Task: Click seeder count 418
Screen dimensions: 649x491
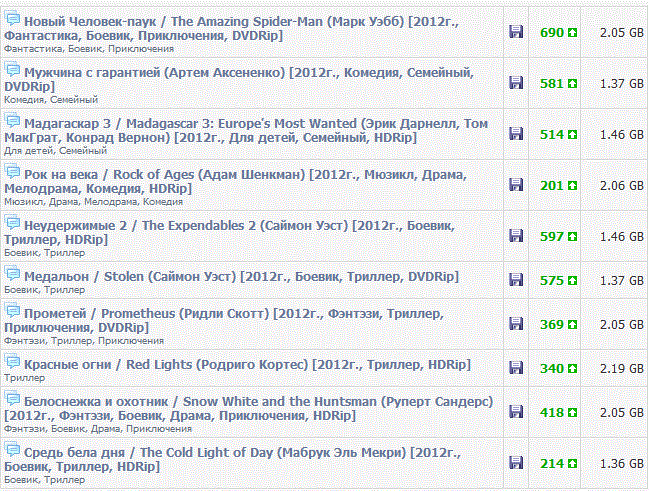Action: 552,413
